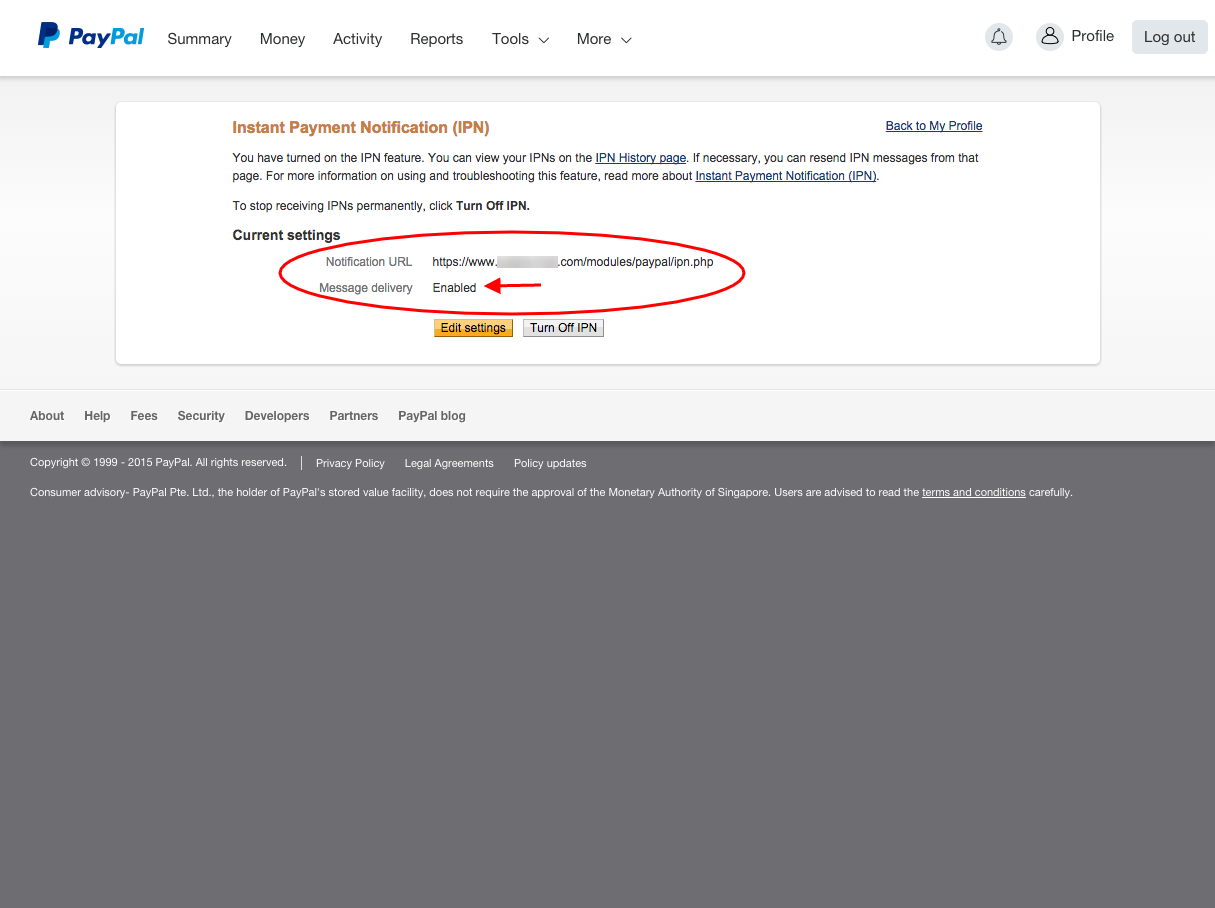Click the Profile avatar icon
1215x908 pixels.
1049,37
